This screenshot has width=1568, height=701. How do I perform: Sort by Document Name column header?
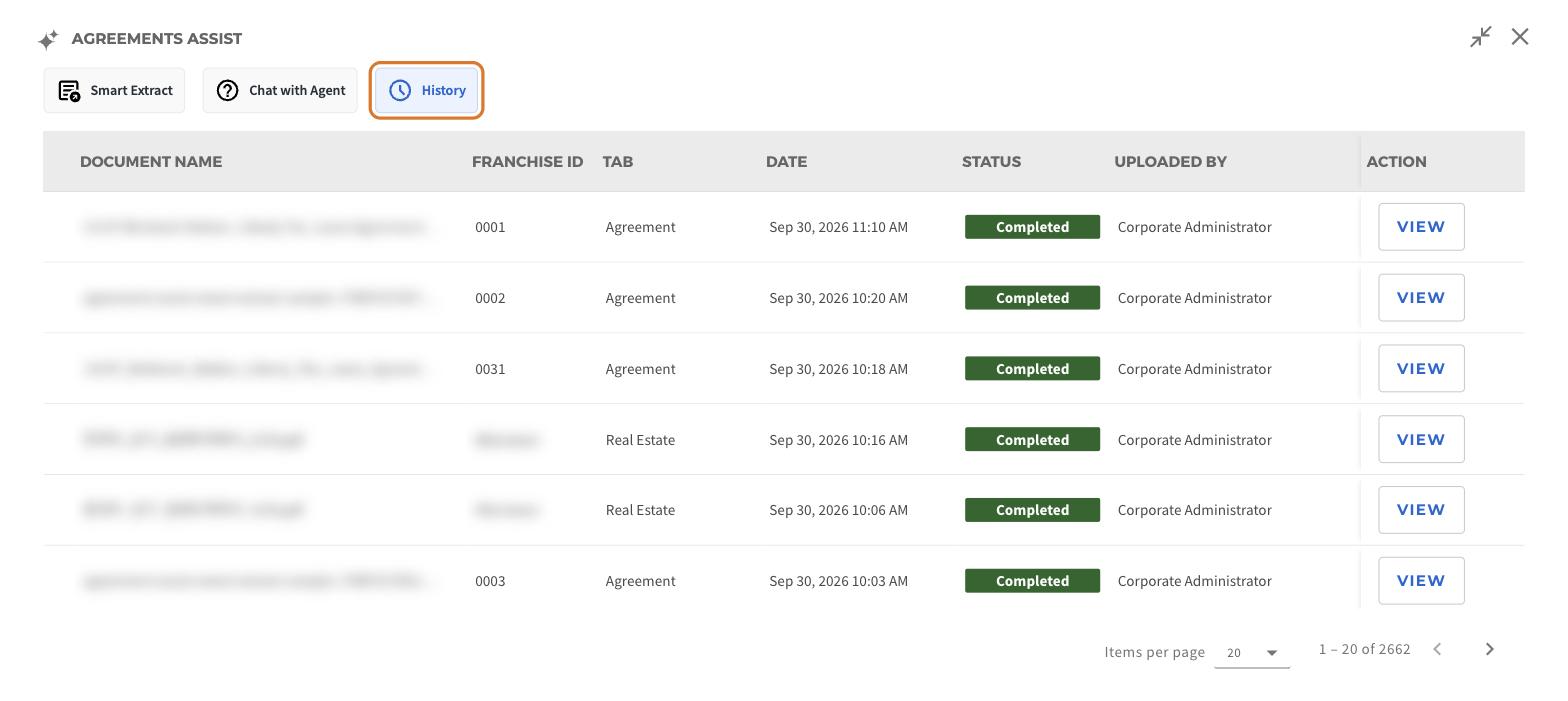(151, 162)
